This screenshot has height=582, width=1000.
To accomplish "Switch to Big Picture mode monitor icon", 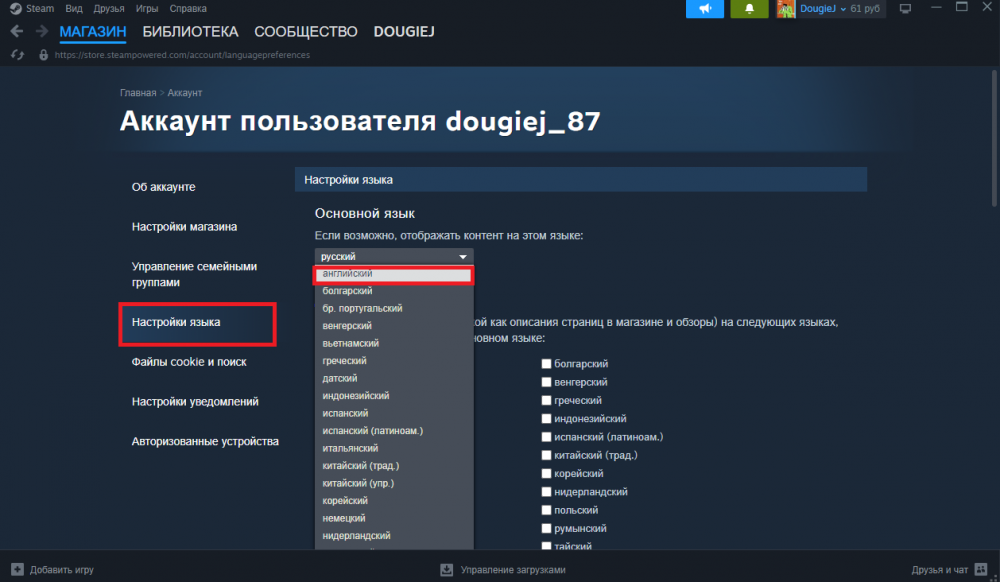I will (x=905, y=9).
